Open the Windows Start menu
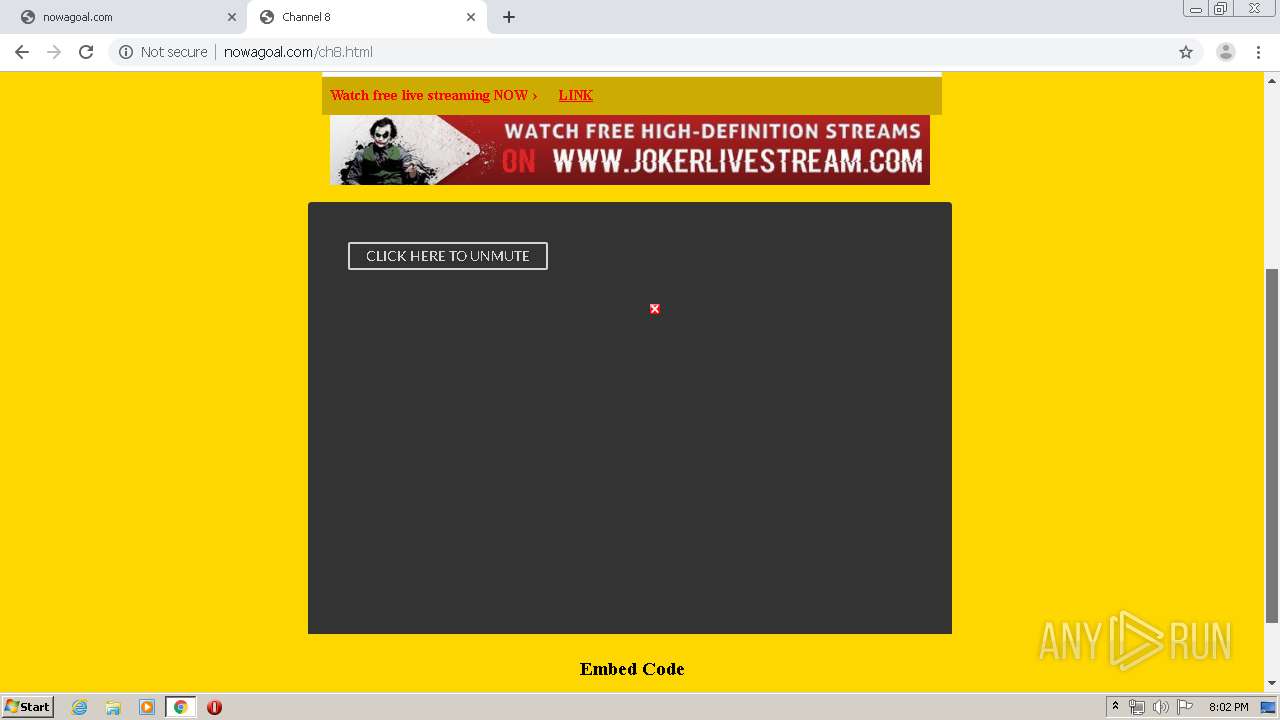The height and width of the screenshot is (720, 1280). [x=28, y=707]
